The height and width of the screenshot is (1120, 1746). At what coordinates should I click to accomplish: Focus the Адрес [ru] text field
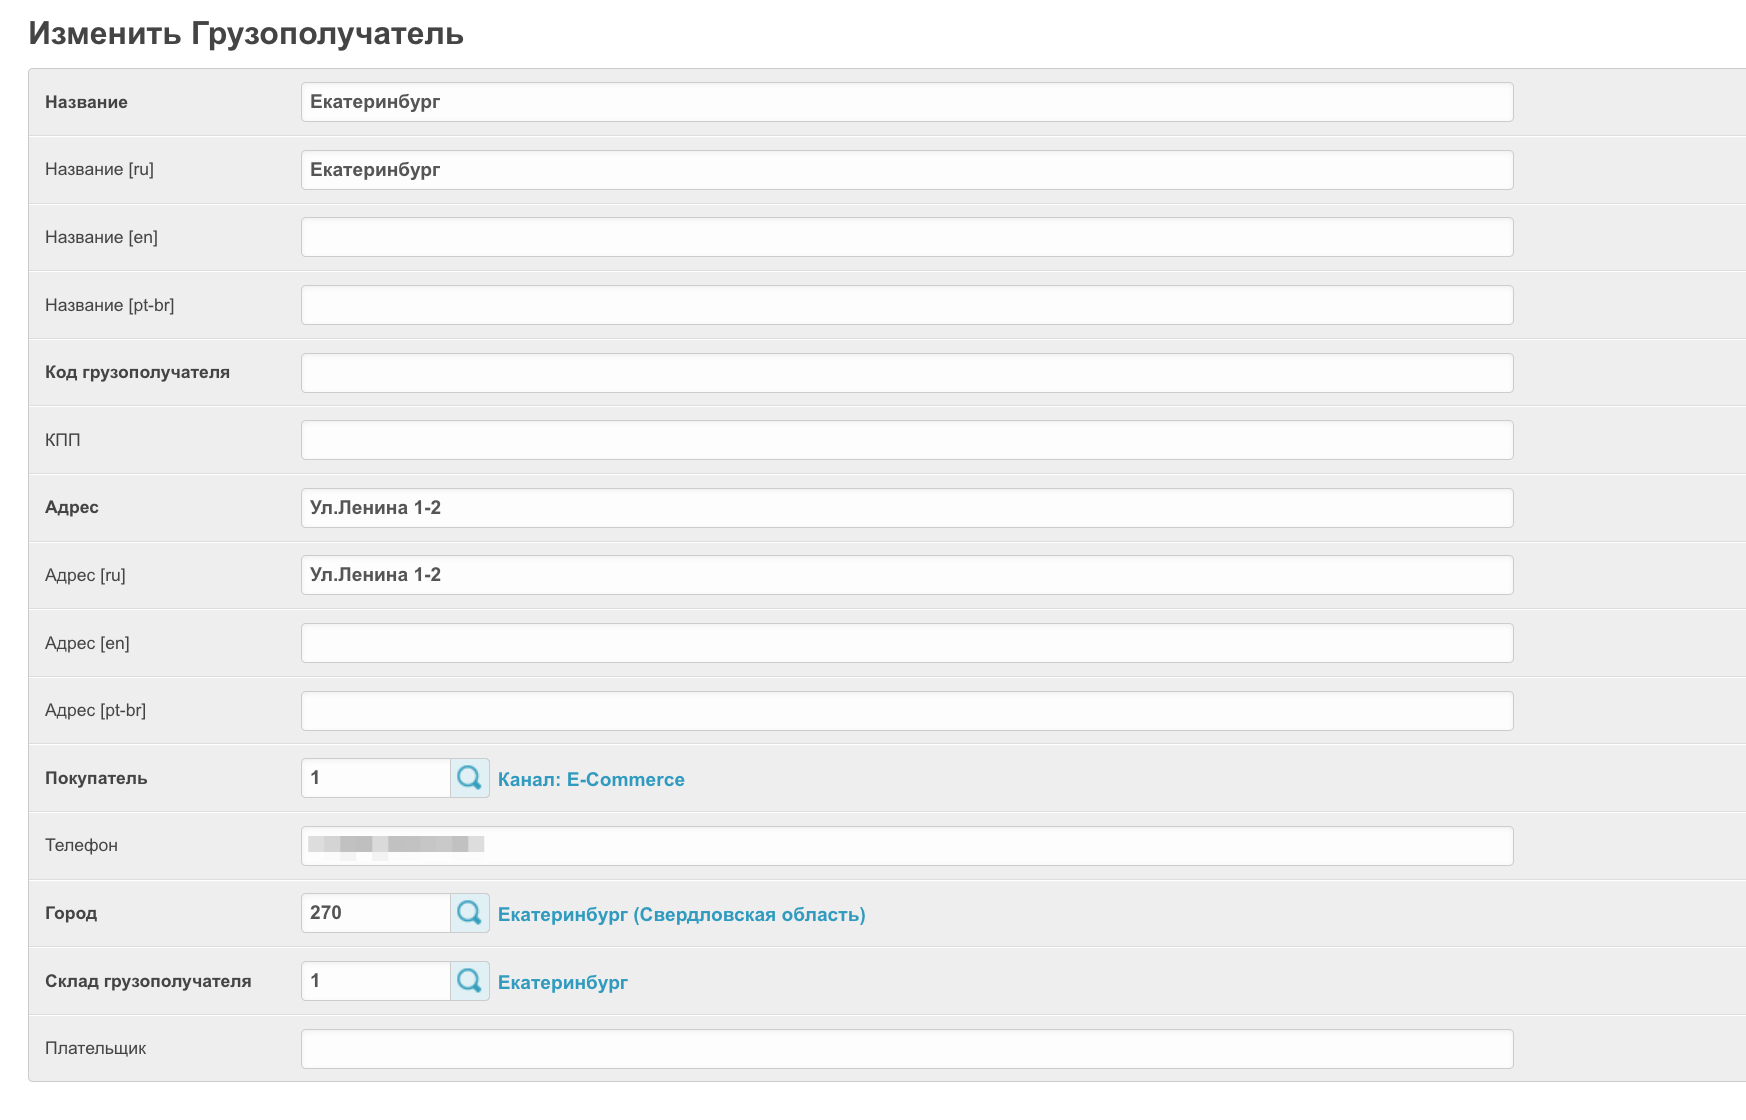[906, 575]
